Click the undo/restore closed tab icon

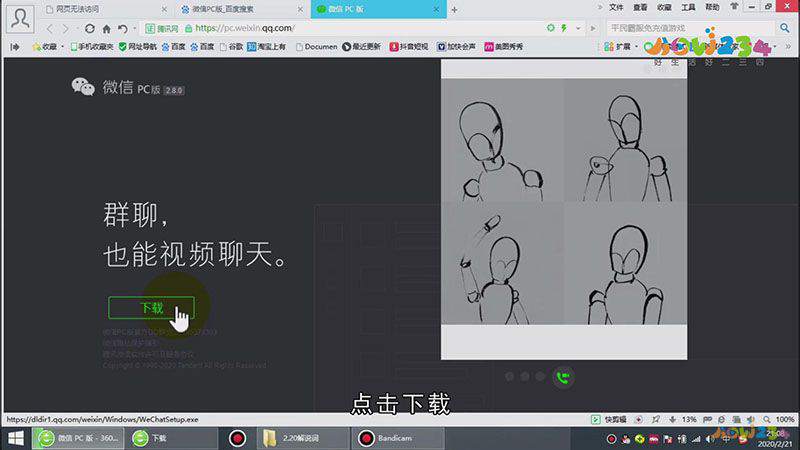(122, 29)
